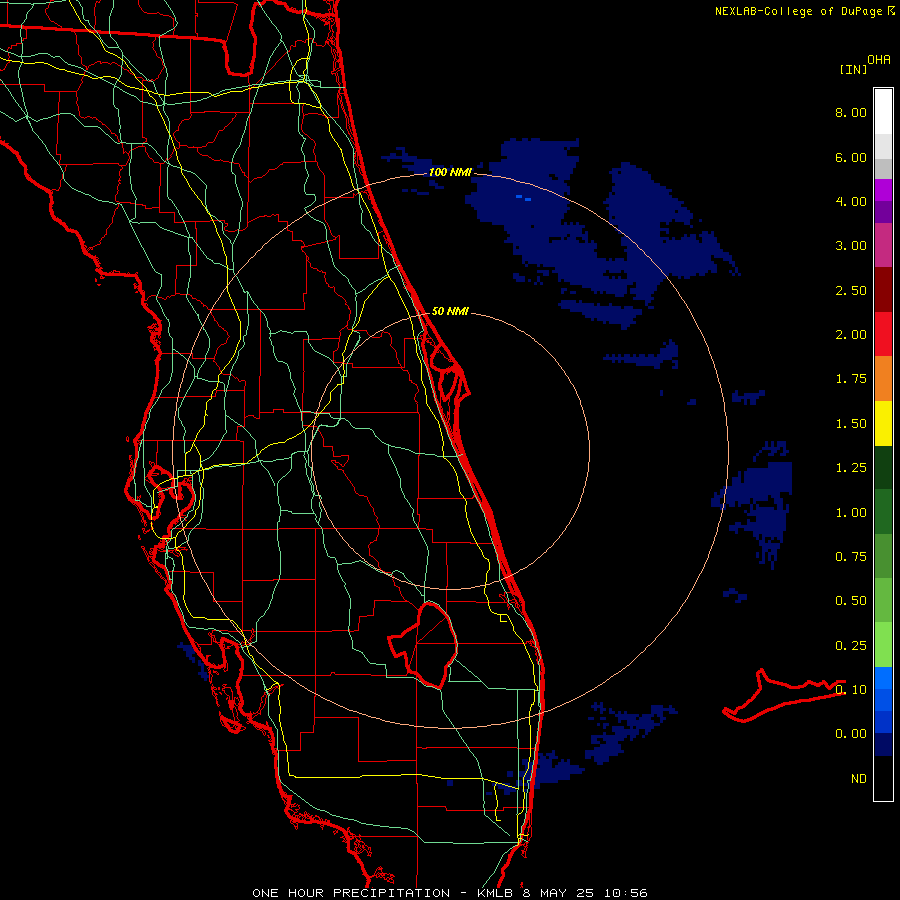This screenshot has height=900, width=900.
Task: Select the 6.00 legend value
Action: pyautogui.click(x=851, y=157)
